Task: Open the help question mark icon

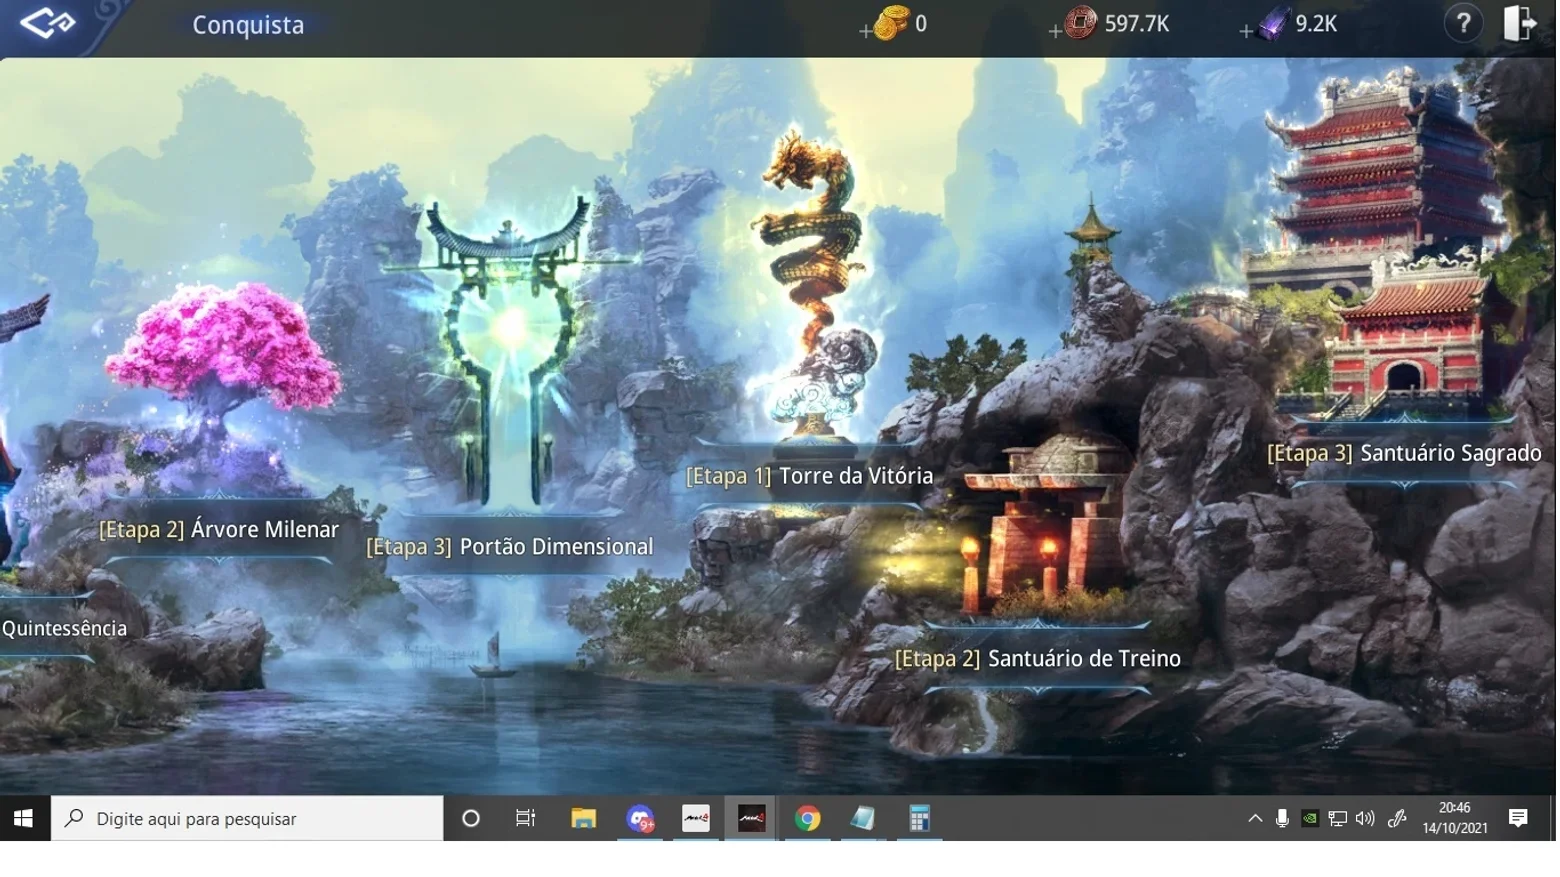Action: pos(1462,23)
